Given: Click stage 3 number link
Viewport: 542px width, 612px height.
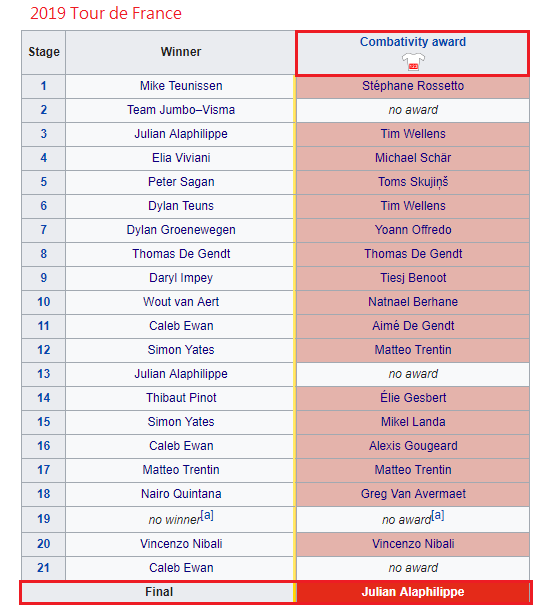Looking at the screenshot, I should [x=44, y=134].
